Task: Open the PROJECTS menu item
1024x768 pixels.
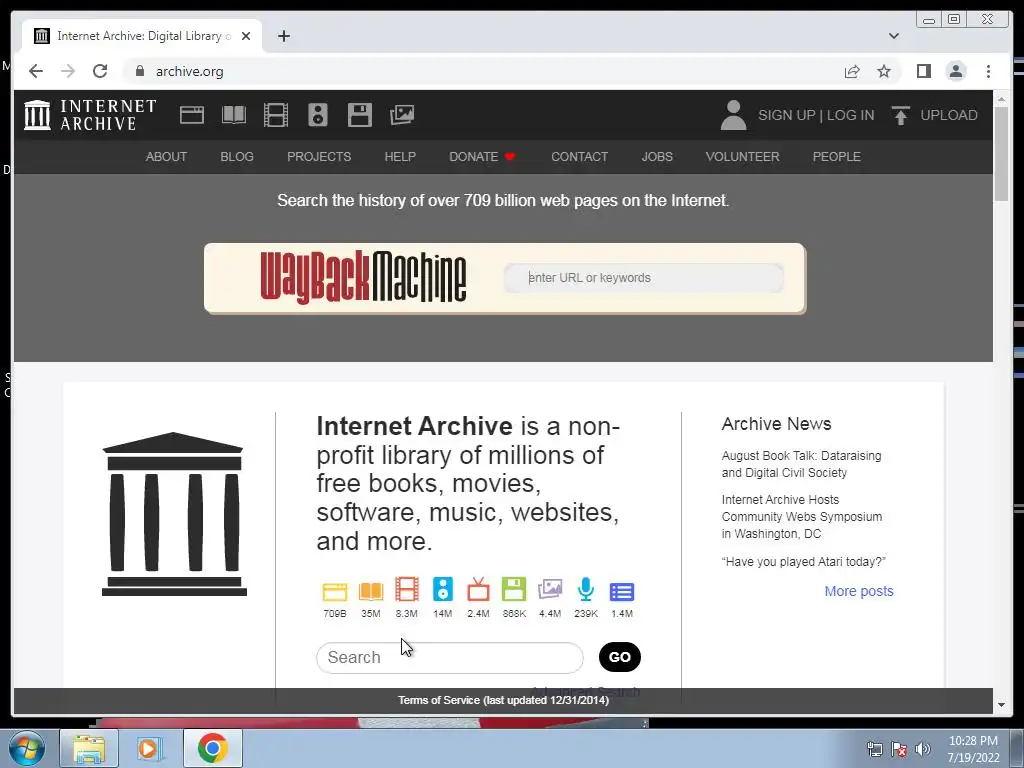Action: tap(319, 157)
